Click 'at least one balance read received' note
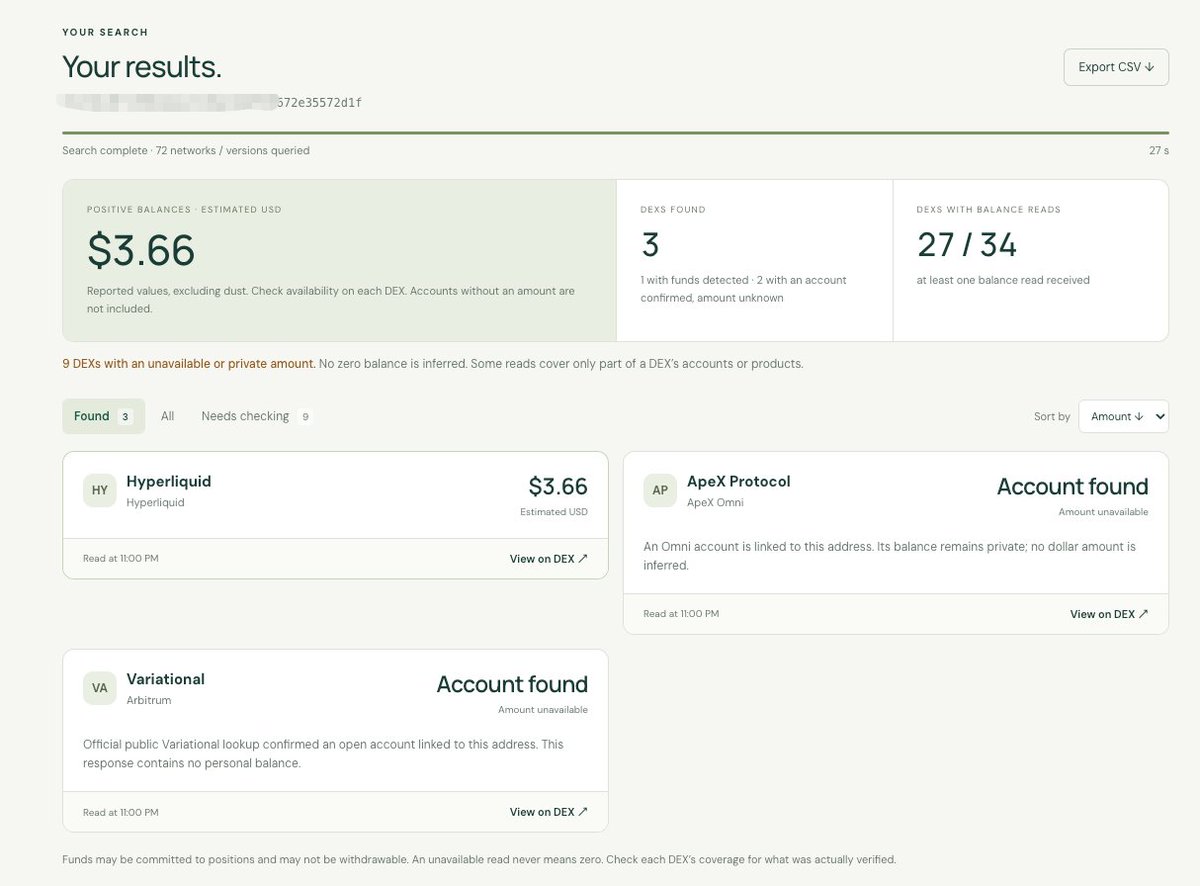Image resolution: width=1200 pixels, height=886 pixels. (1003, 280)
